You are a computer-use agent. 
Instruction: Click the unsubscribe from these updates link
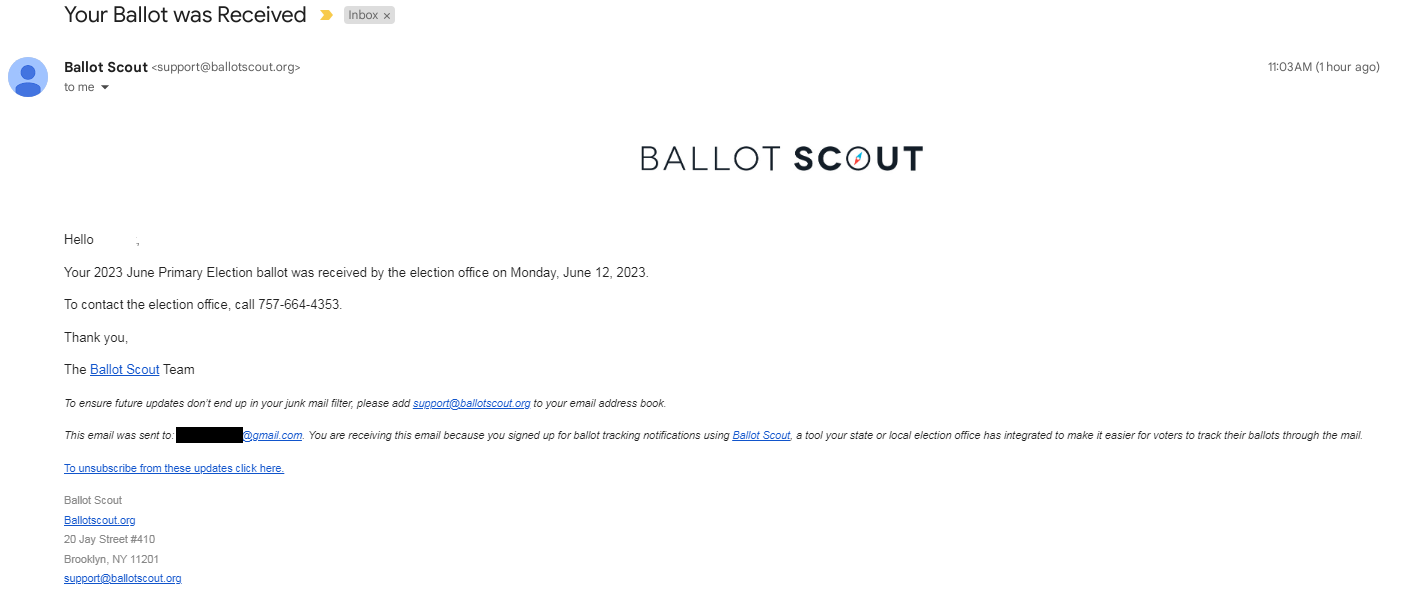(174, 468)
